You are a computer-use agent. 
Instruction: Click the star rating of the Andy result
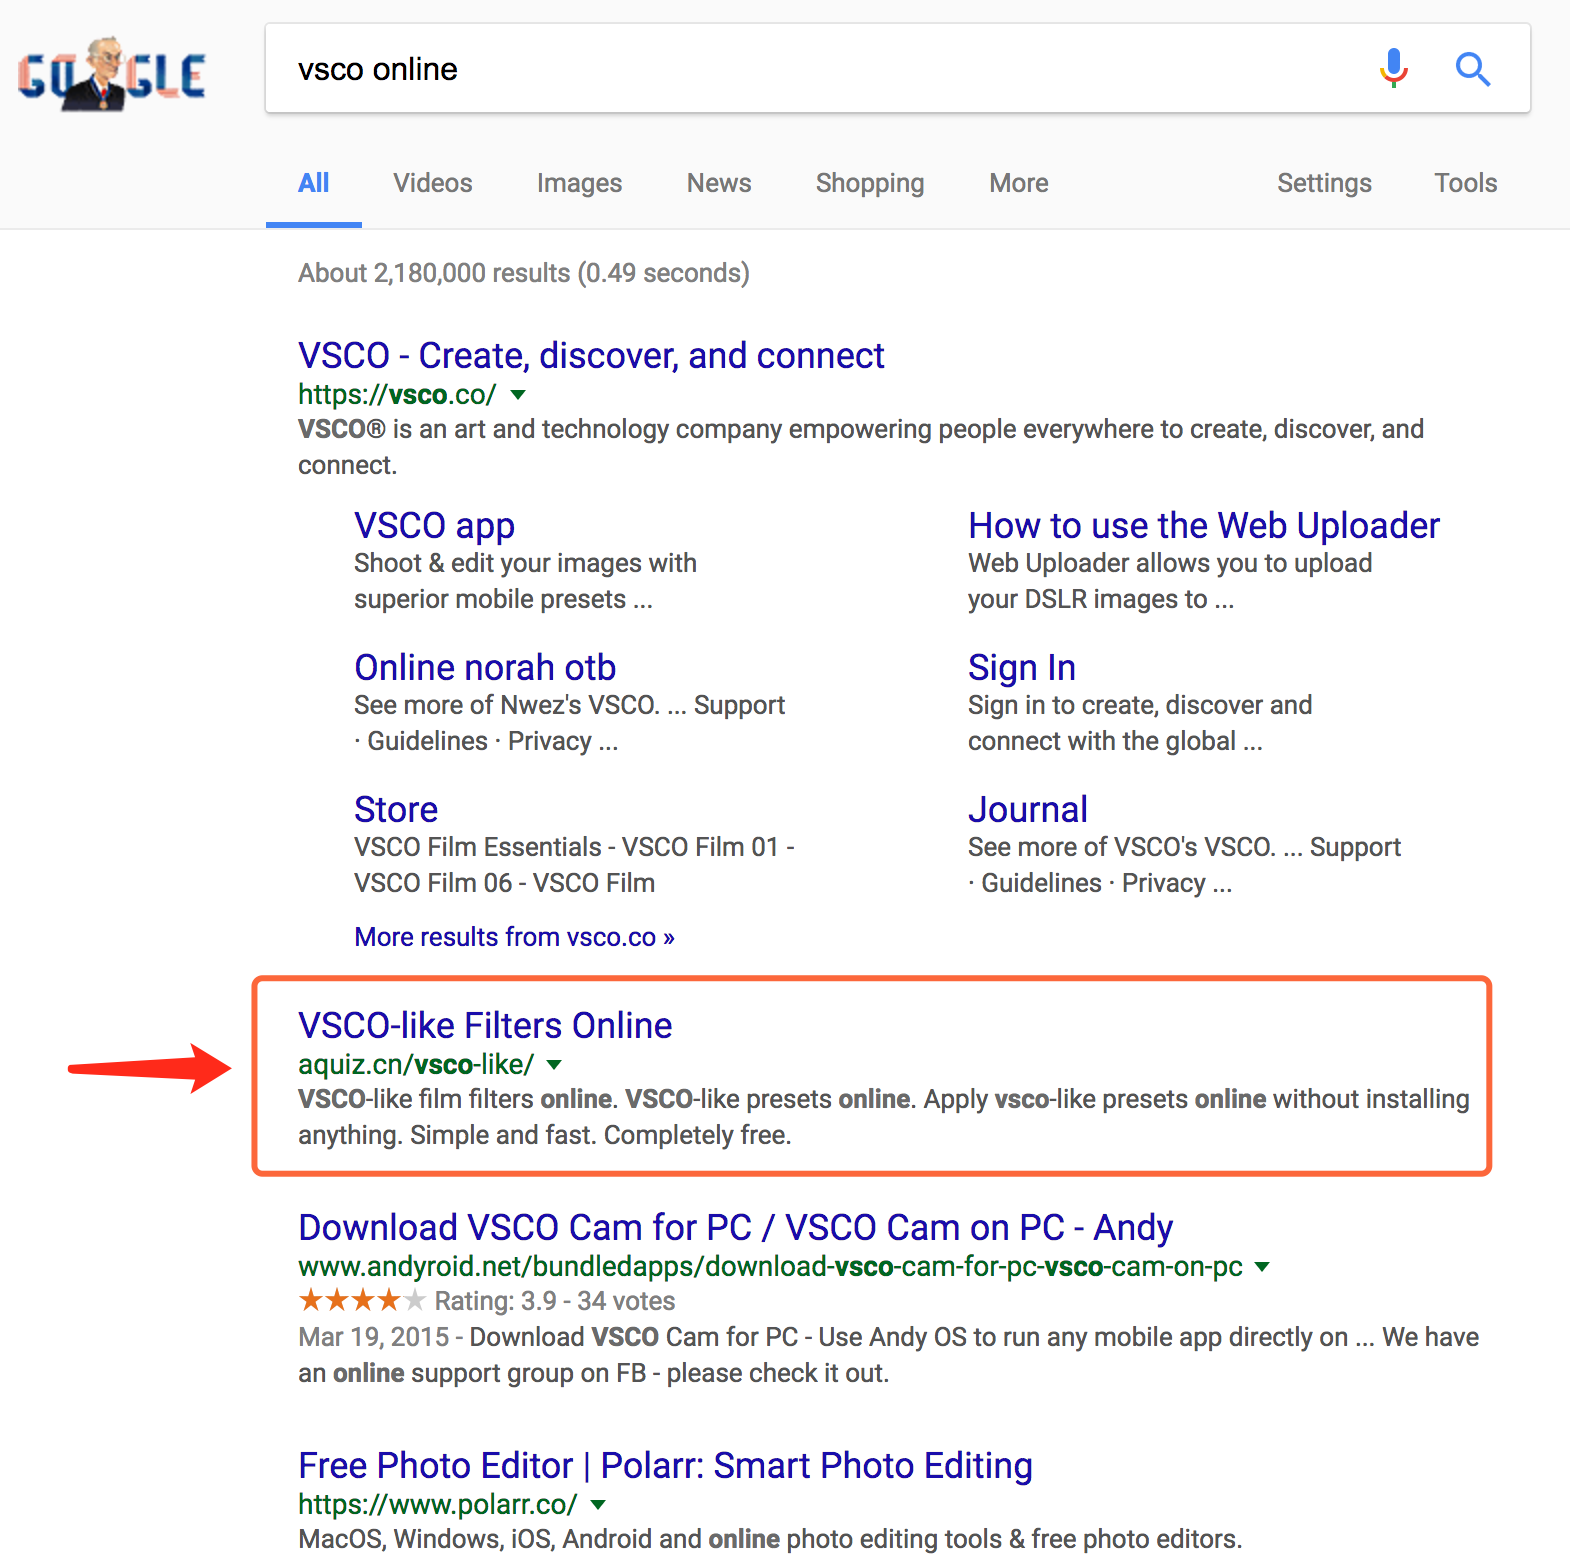361,1301
